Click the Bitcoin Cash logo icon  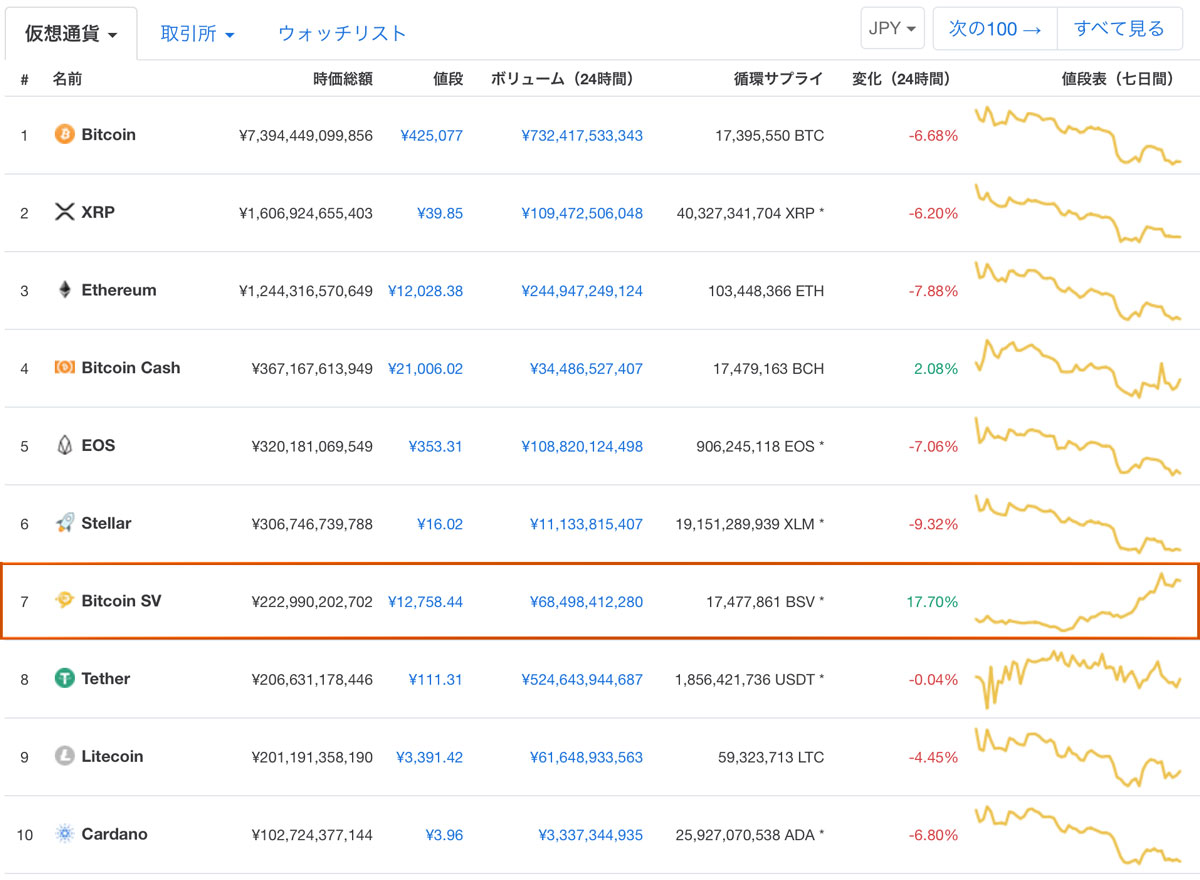[x=65, y=368]
